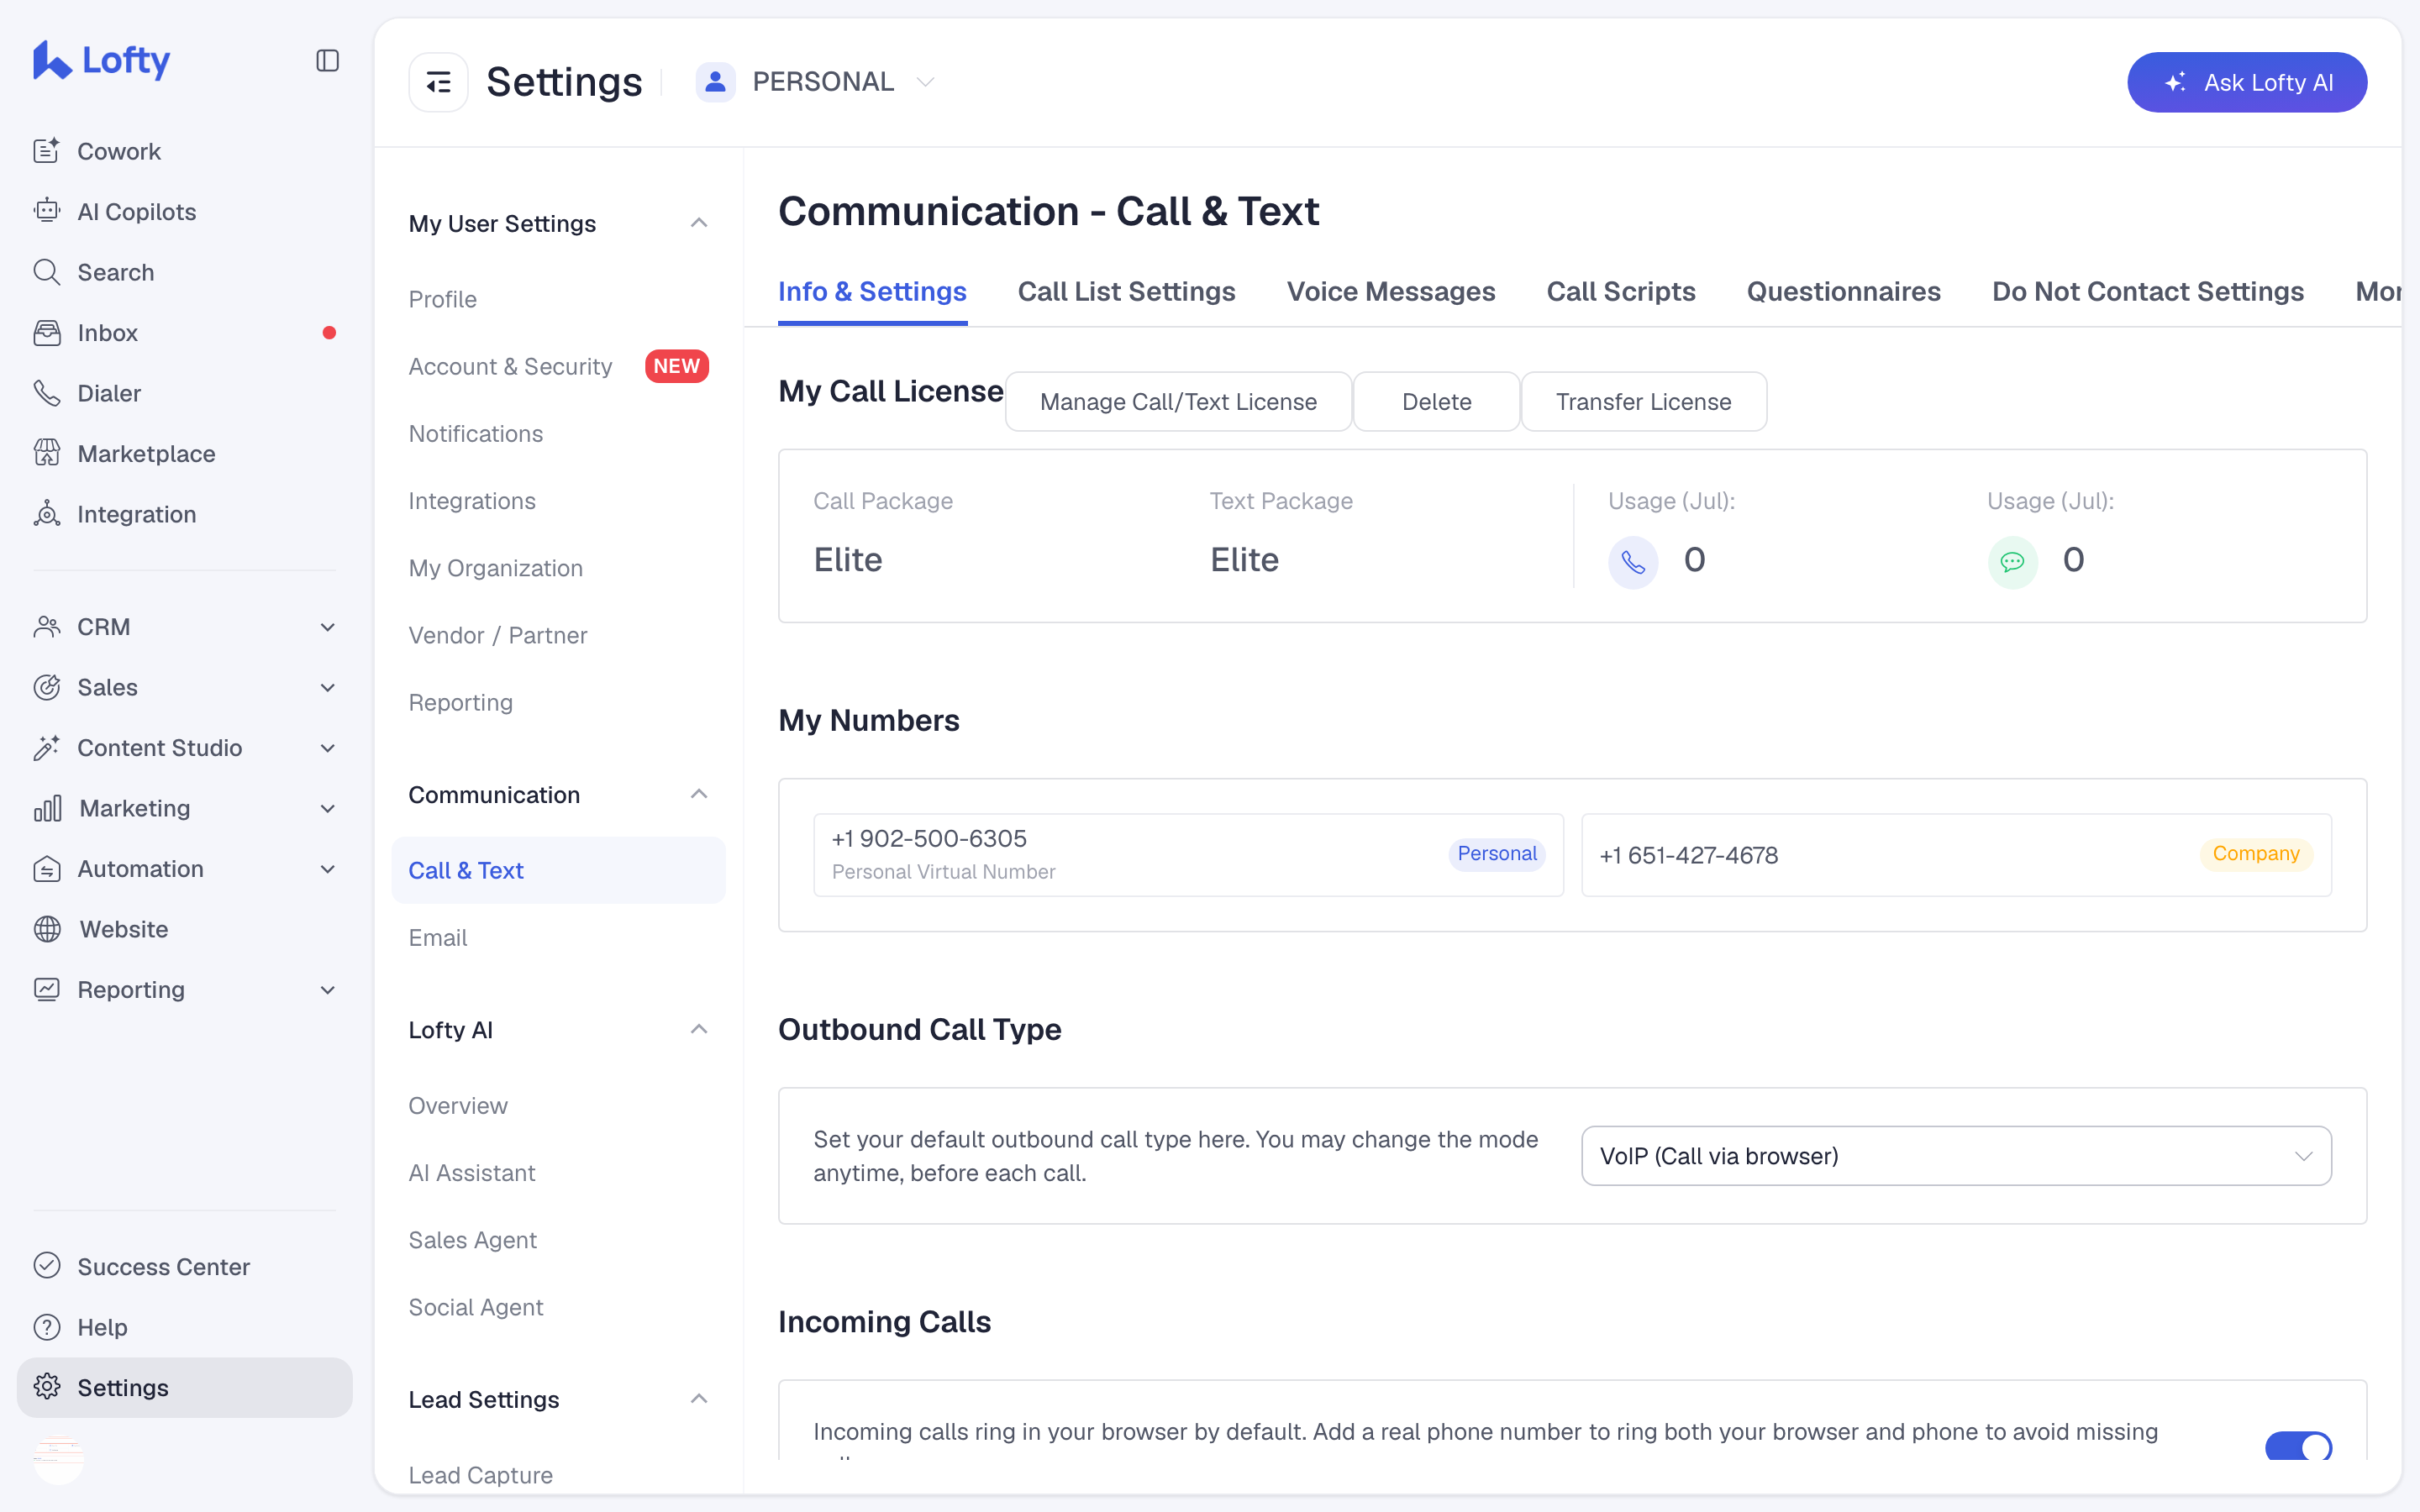Open the user profile avatar at bottom

[59, 1459]
